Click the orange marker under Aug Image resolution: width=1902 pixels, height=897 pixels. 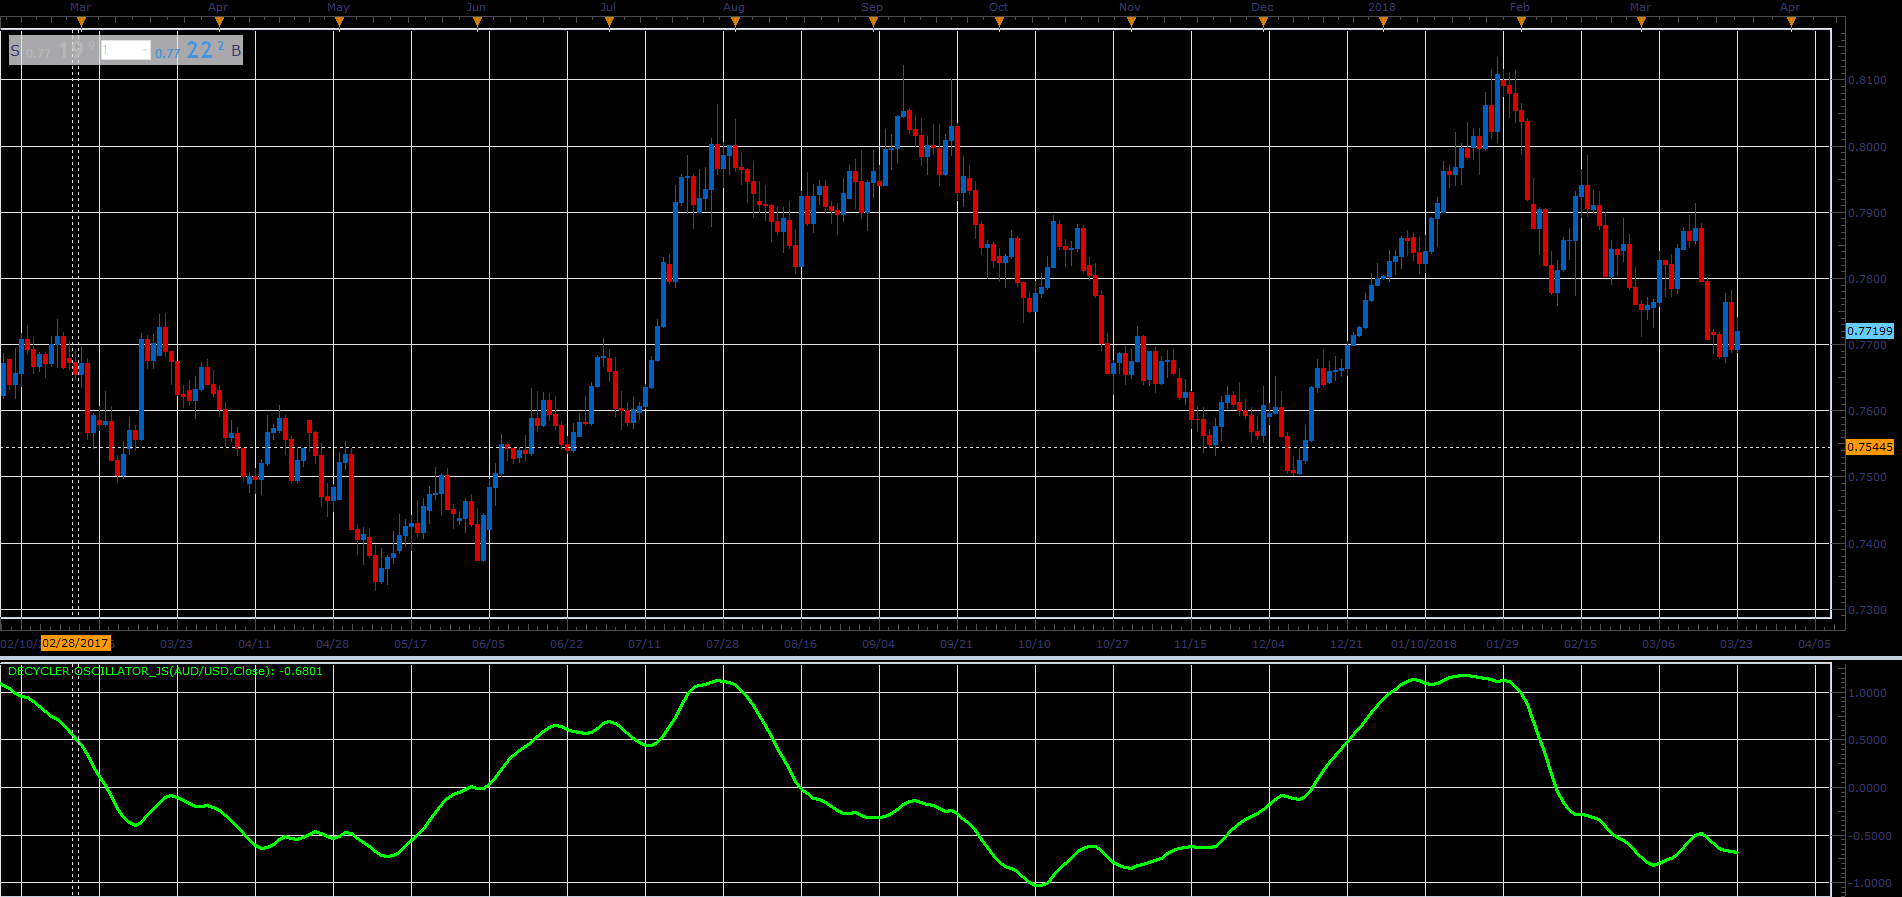(x=735, y=22)
